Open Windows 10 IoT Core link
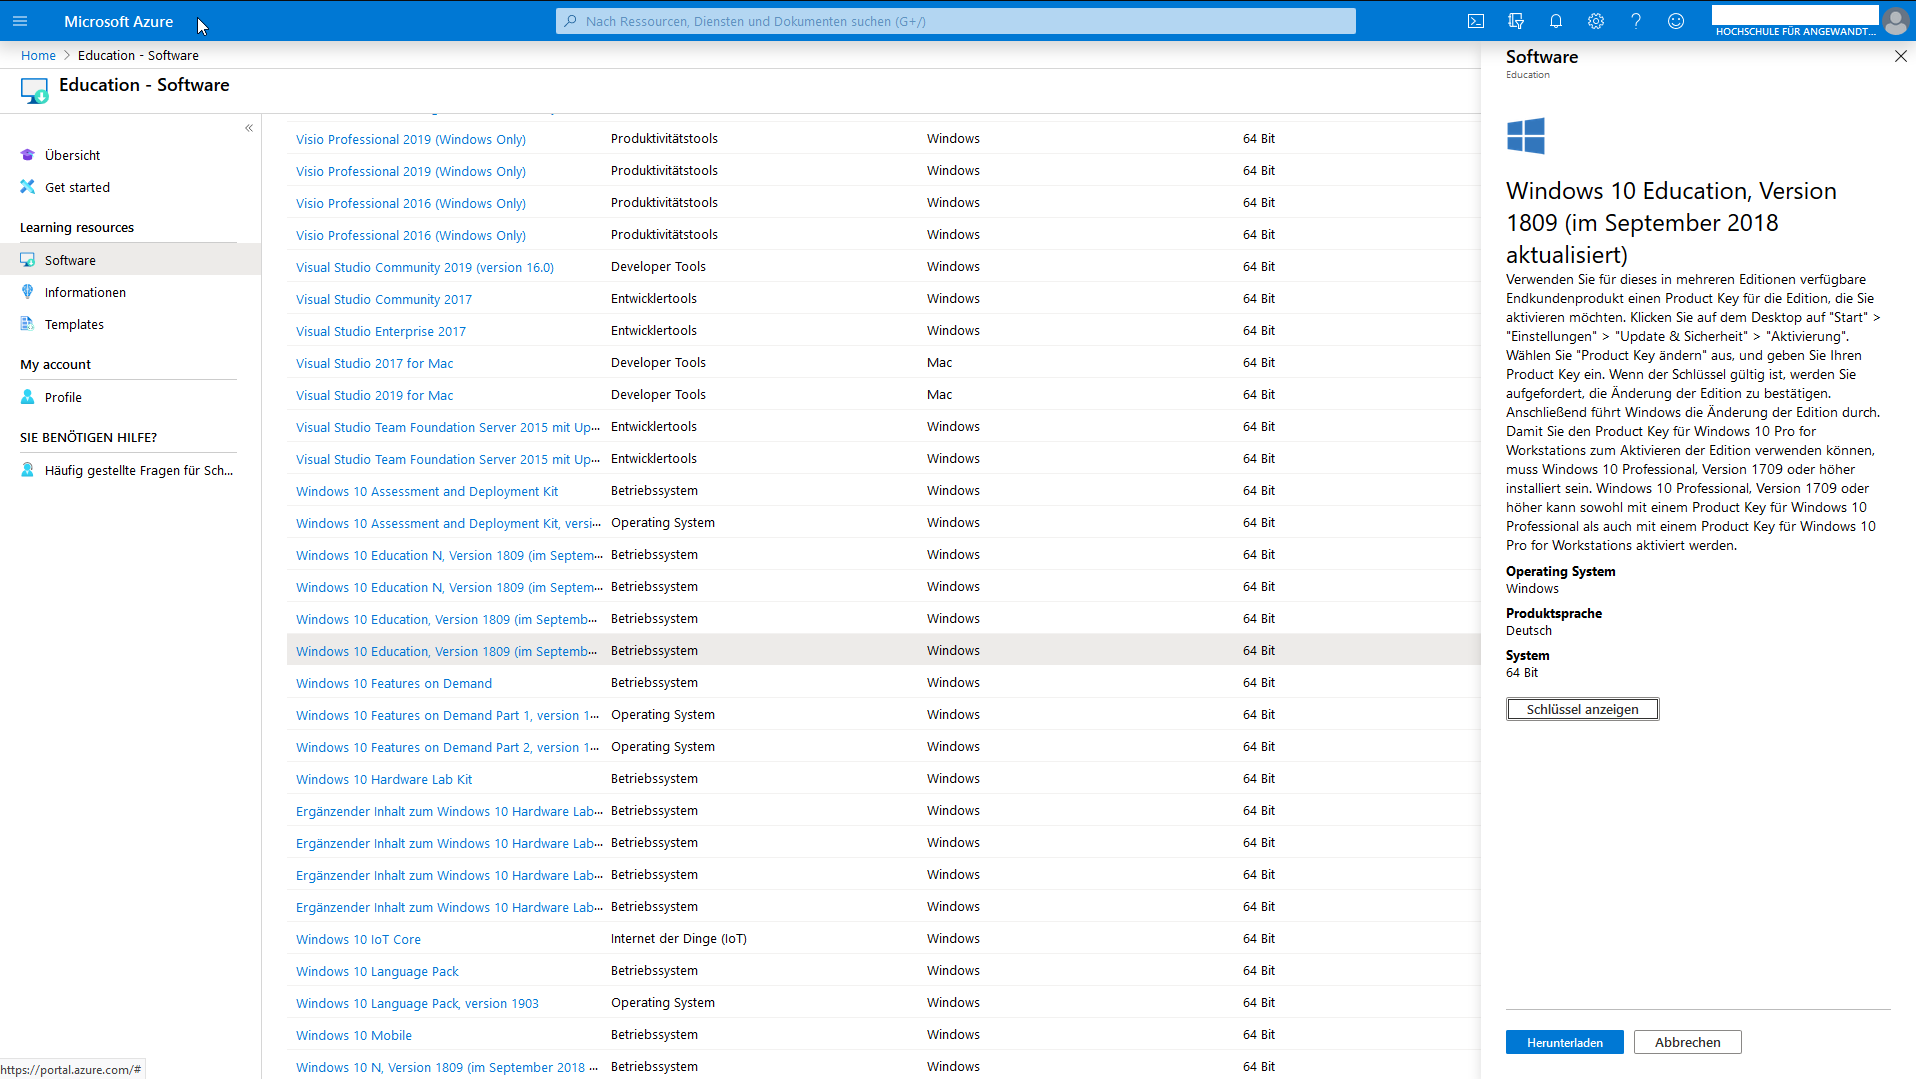Screen dimensions: 1916x1079 click(358, 939)
